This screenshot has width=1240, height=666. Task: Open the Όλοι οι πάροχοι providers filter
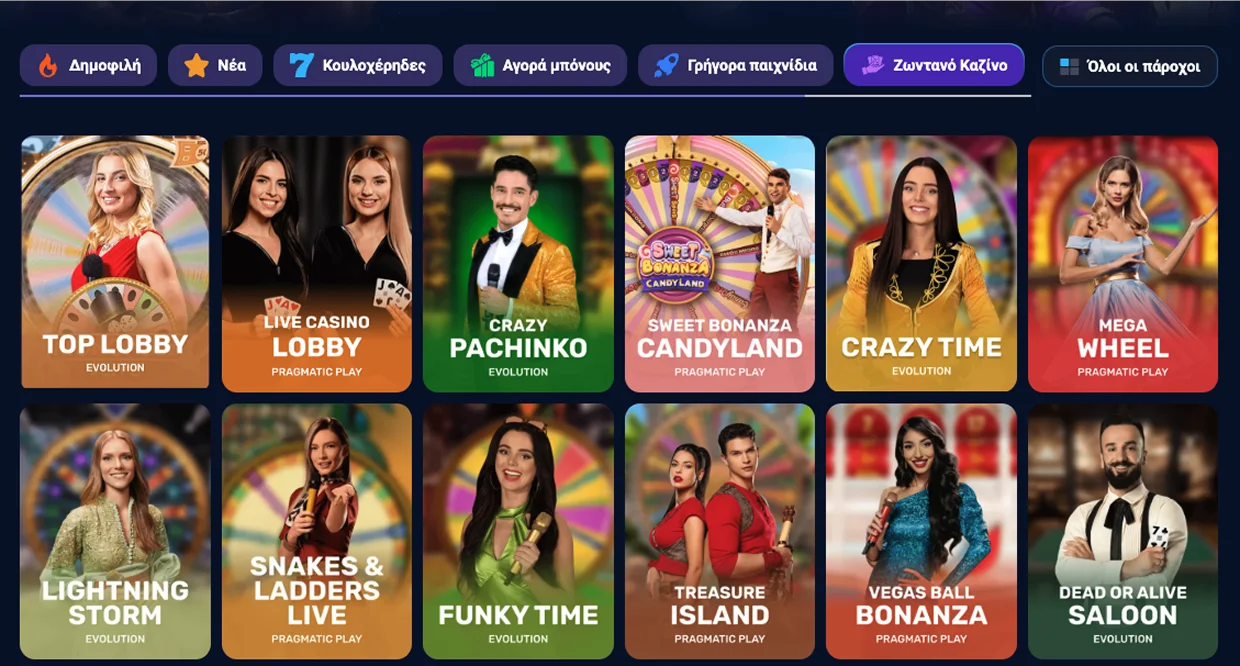pyautogui.click(x=1130, y=67)
